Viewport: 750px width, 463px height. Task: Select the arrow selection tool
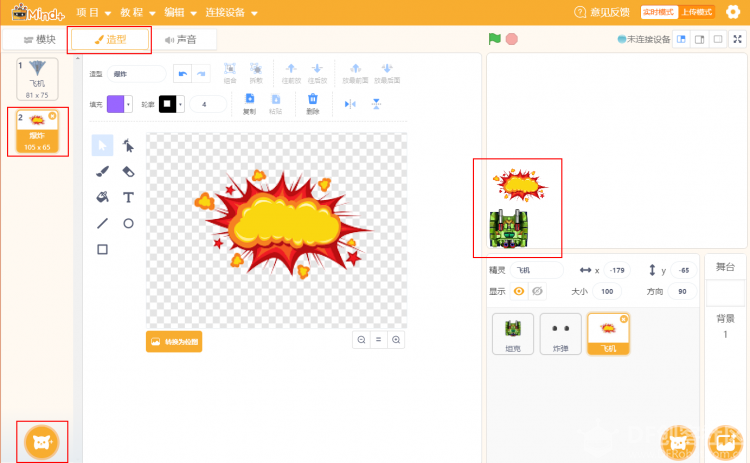coord(102,145)
